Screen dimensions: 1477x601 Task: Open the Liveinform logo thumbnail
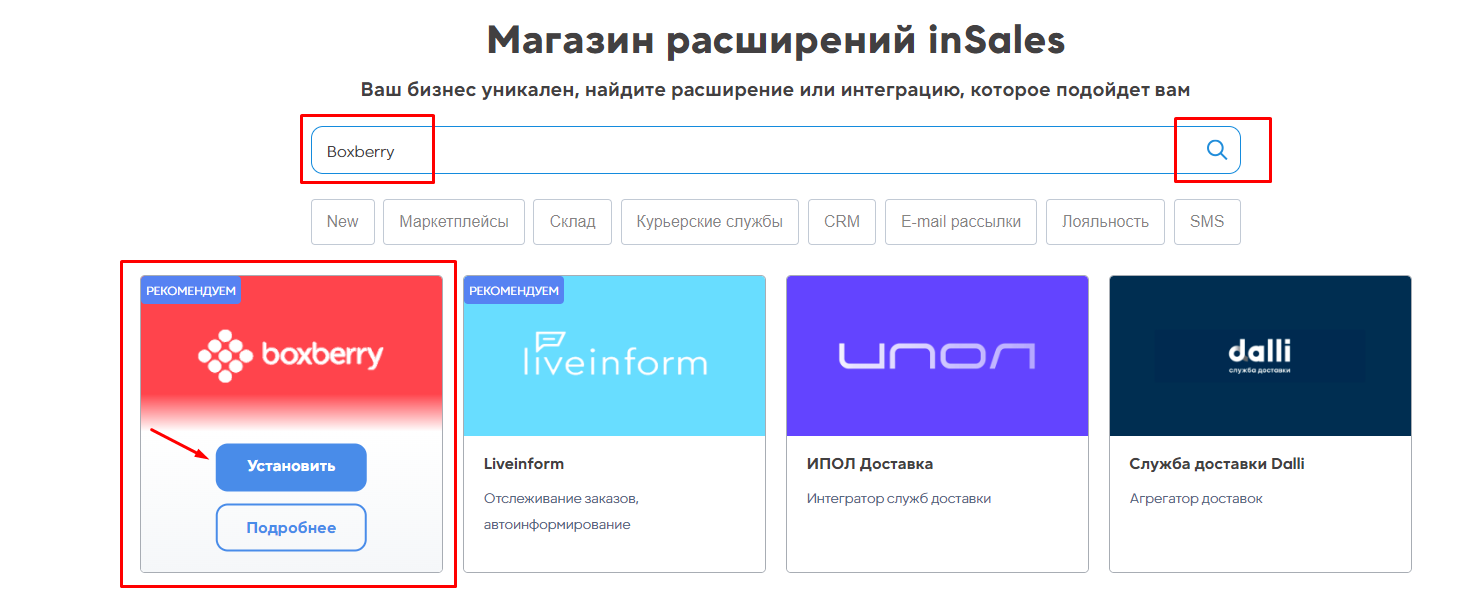tap(614, 356)
